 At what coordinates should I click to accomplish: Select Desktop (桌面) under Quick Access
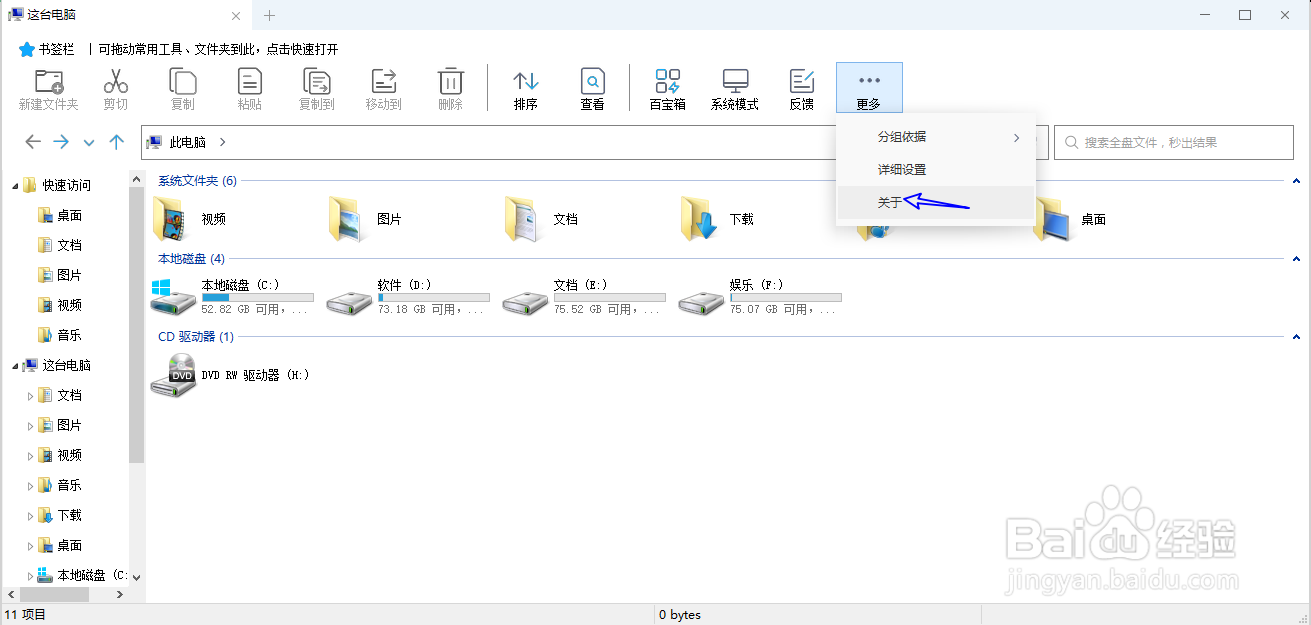60,215
